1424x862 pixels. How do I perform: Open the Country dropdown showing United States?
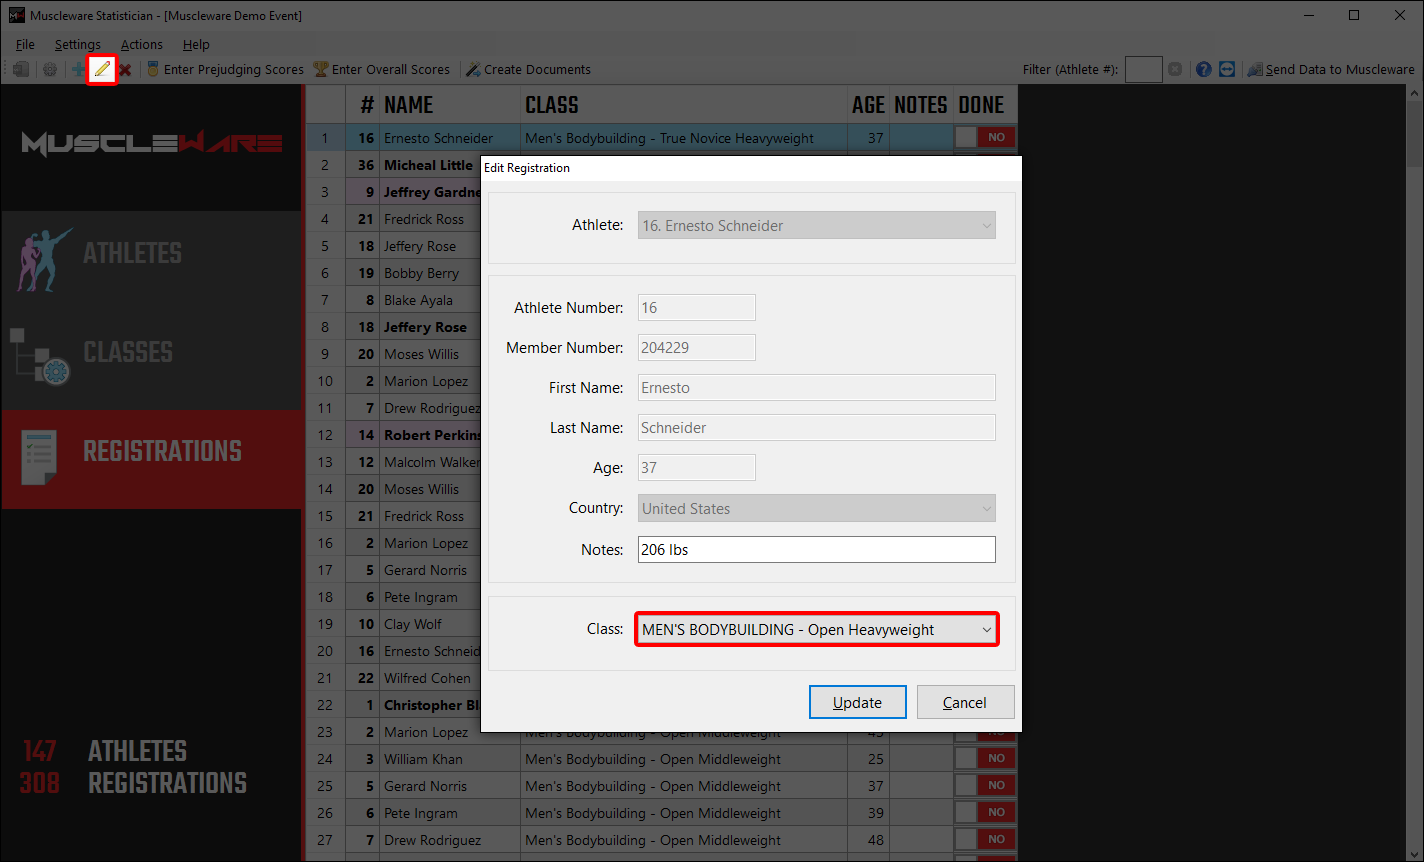tap(817, 509)
